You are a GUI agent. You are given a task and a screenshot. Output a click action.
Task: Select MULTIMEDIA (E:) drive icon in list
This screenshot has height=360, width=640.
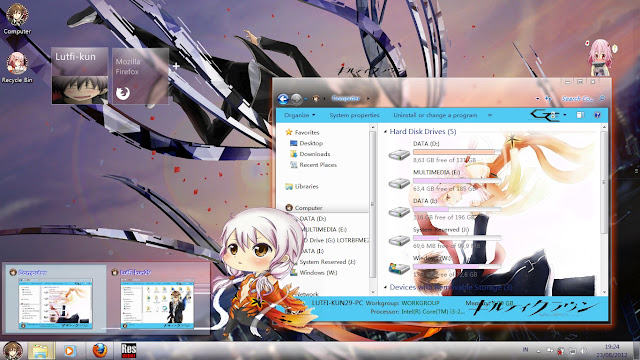coord(399,183)
